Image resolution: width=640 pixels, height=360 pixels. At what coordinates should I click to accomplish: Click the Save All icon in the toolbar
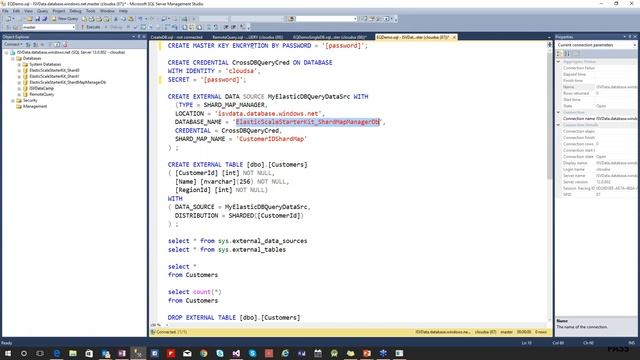coord(44,19)
